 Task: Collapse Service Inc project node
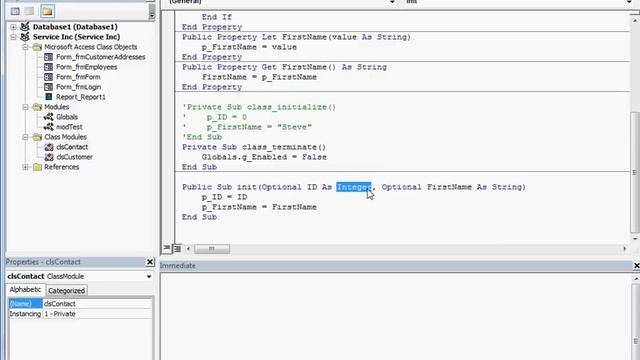pyautogui.click(x=13, y=37)
